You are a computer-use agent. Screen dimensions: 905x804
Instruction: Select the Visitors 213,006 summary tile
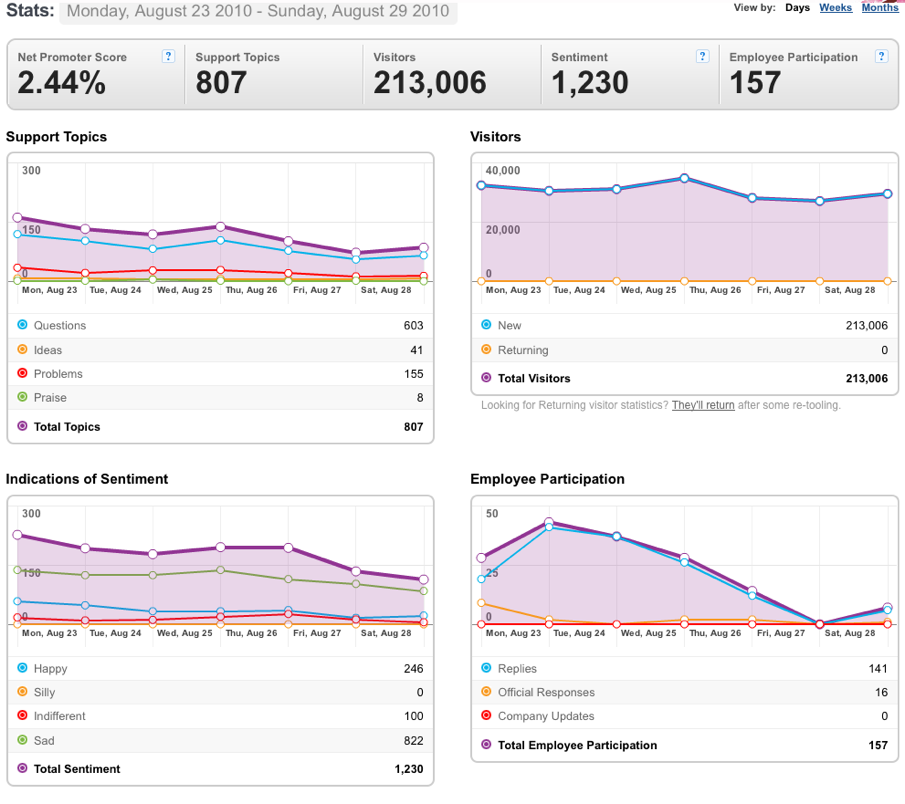pyautogui.click(x=452, y=74)
